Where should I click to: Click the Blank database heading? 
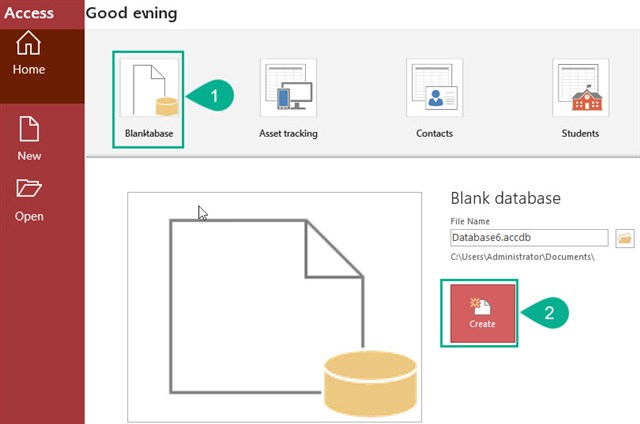[505, 198]
